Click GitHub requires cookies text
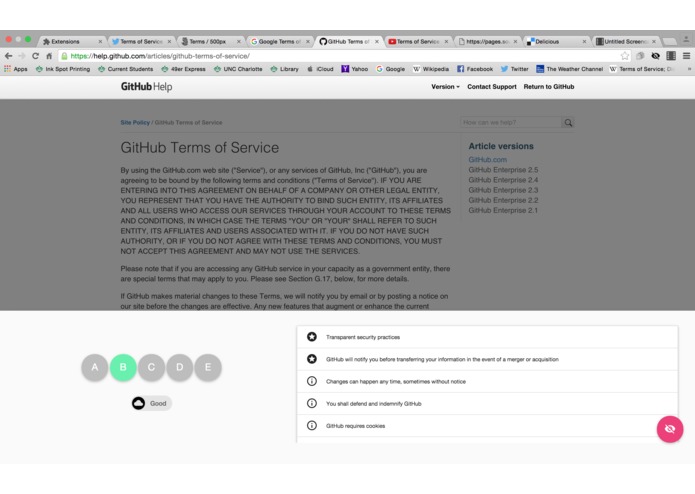The width and height of the screenshot is (695, 494). 355,426
